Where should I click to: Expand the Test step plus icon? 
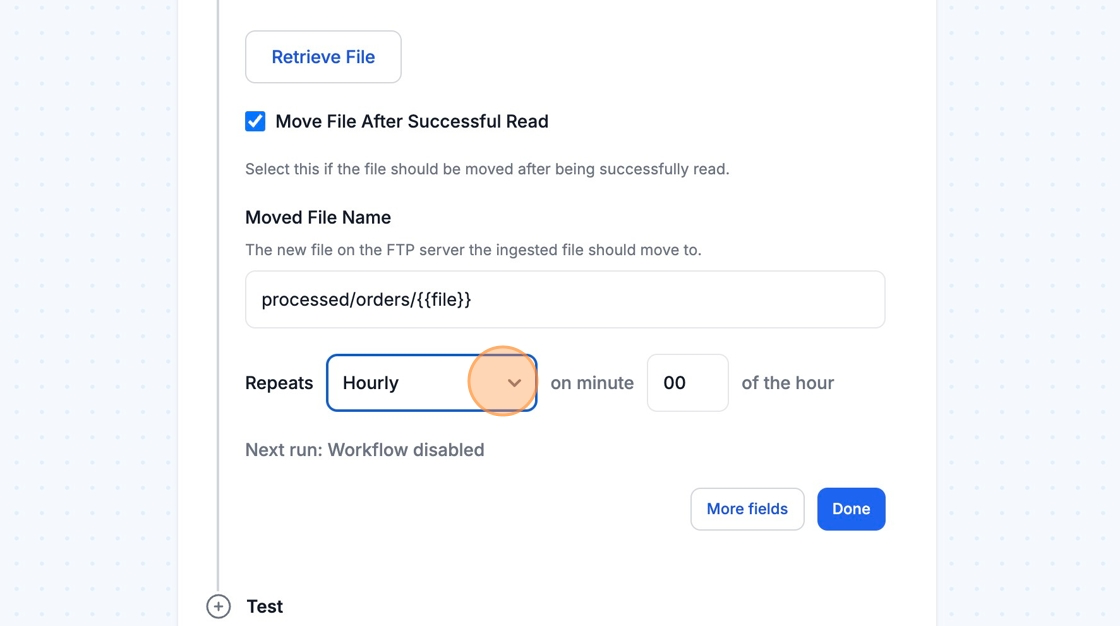tap(218, 606)
